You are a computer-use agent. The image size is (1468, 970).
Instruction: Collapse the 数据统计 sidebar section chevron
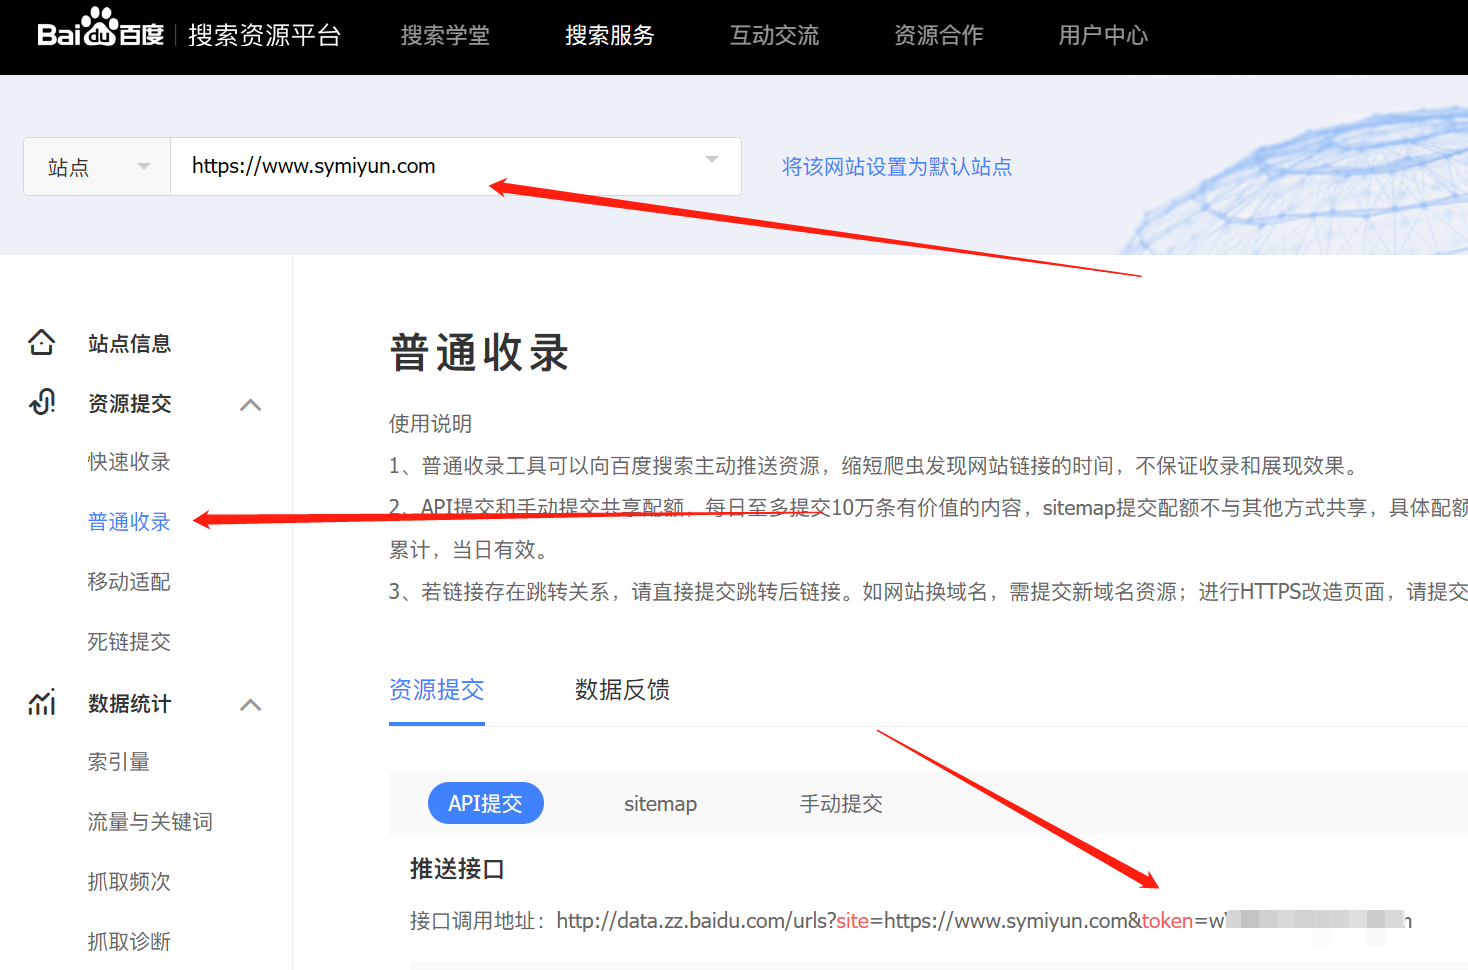251,705
